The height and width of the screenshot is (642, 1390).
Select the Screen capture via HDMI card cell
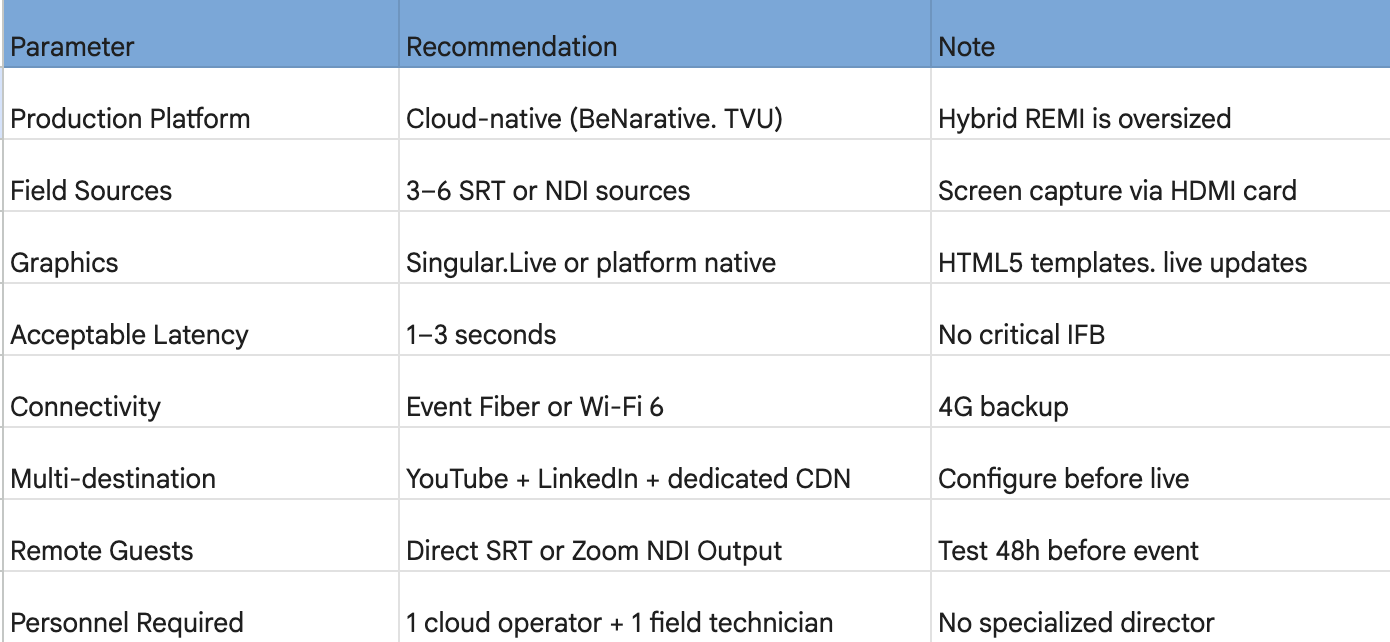tap(1160, 176)
